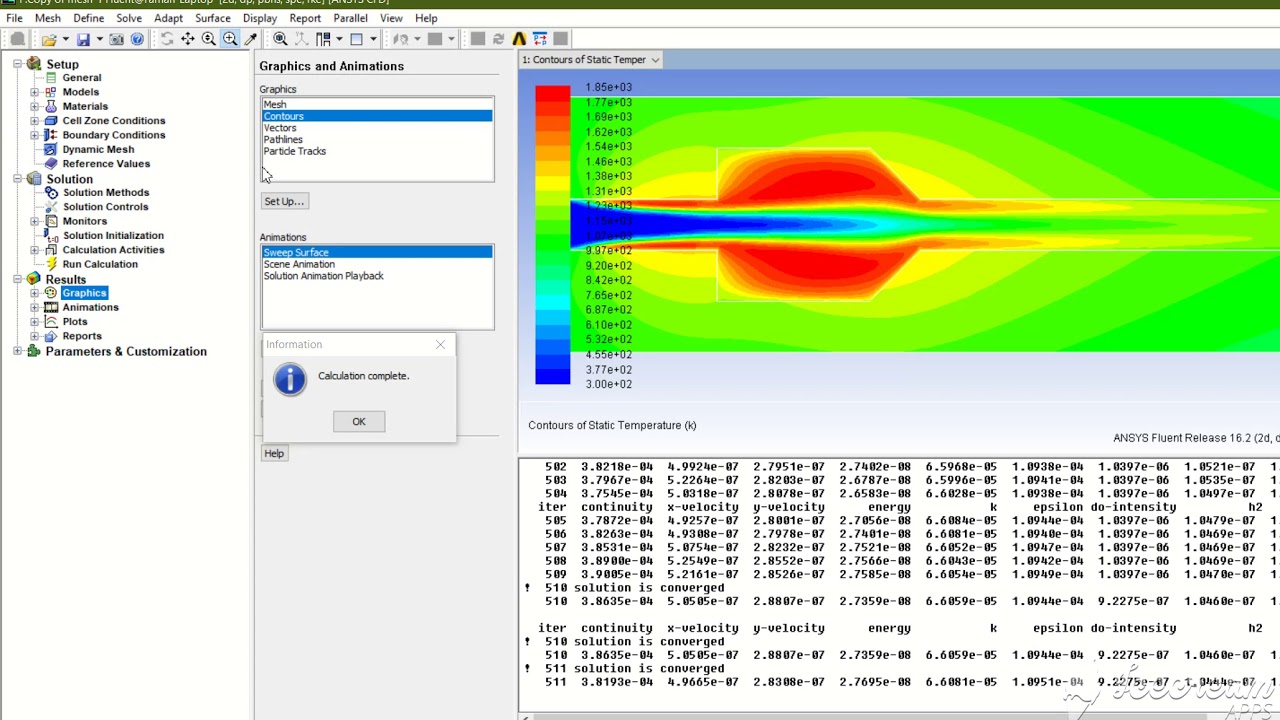The image size is (1280, 720).
Task: Open the blue help question-mark icon
Action: pyautogui.click(x=137, y=39)
